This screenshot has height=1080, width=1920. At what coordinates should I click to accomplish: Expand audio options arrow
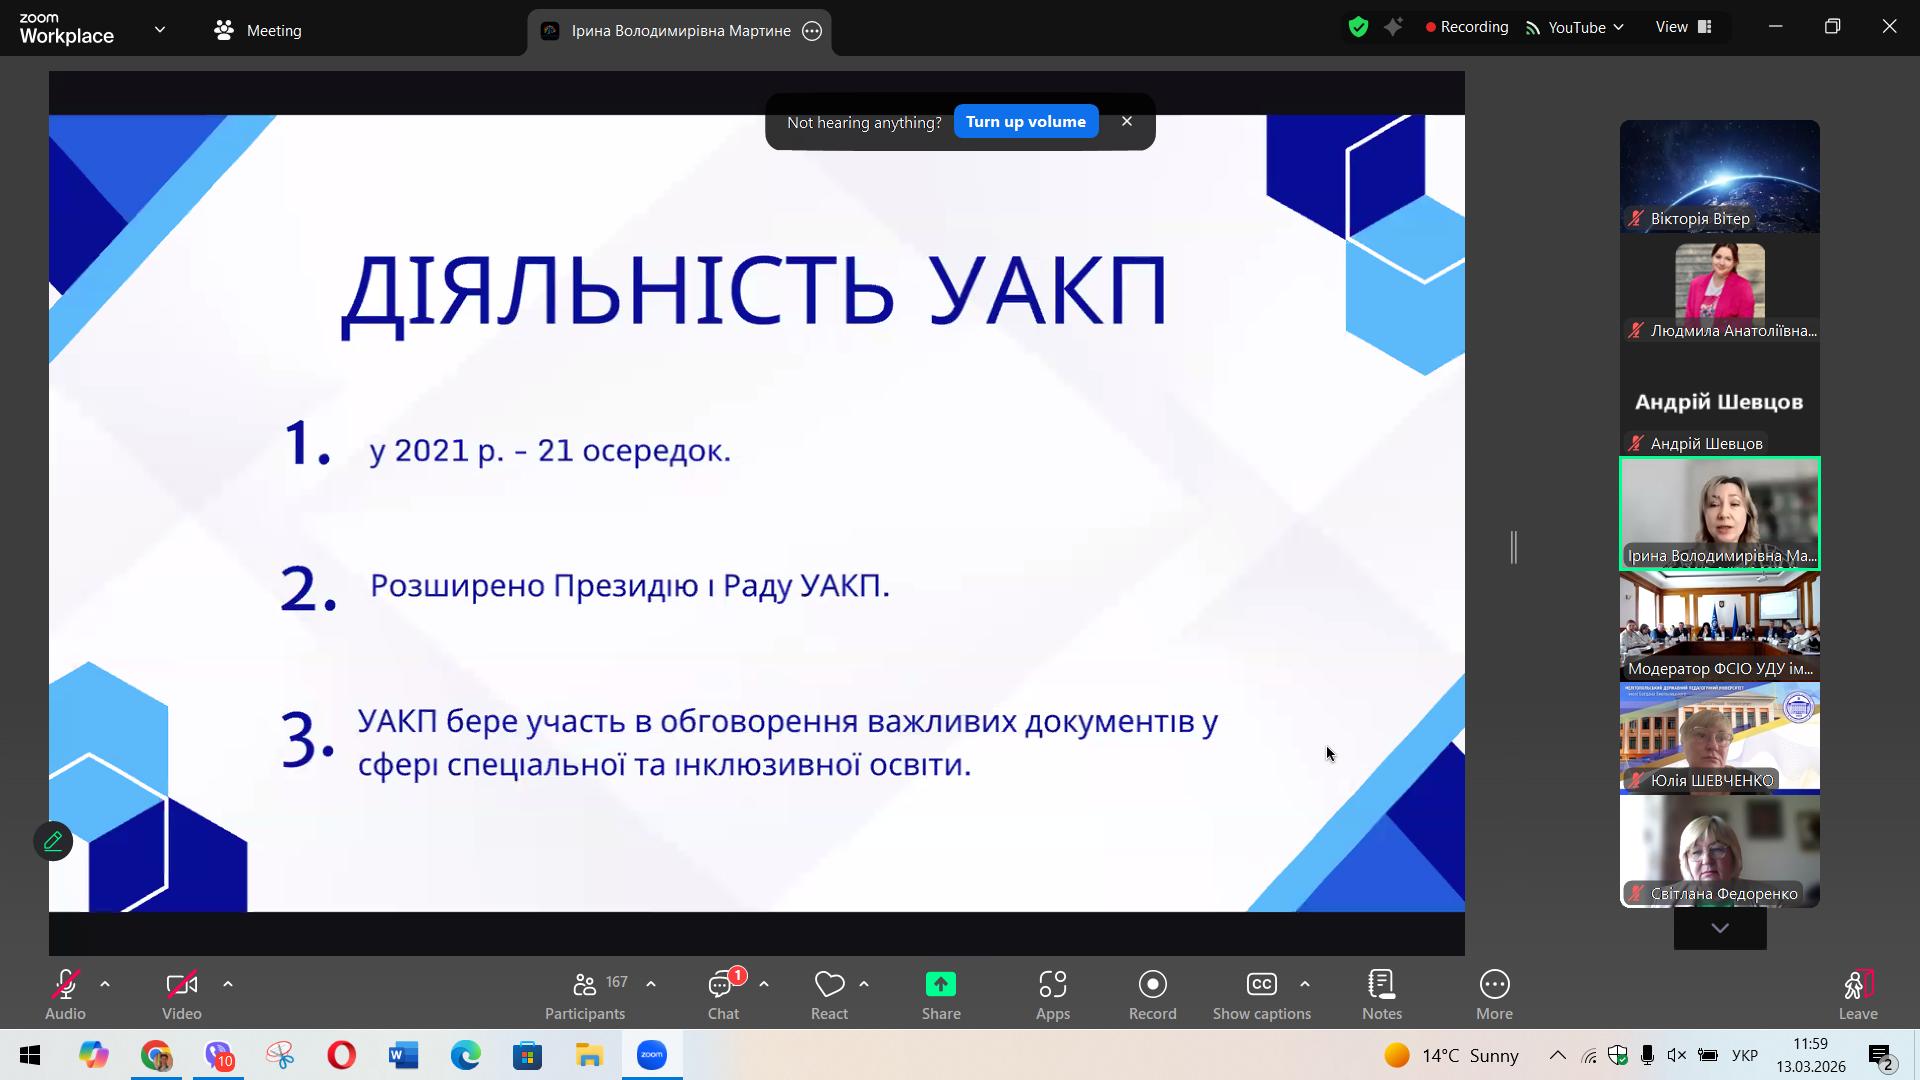click(105, 984)
